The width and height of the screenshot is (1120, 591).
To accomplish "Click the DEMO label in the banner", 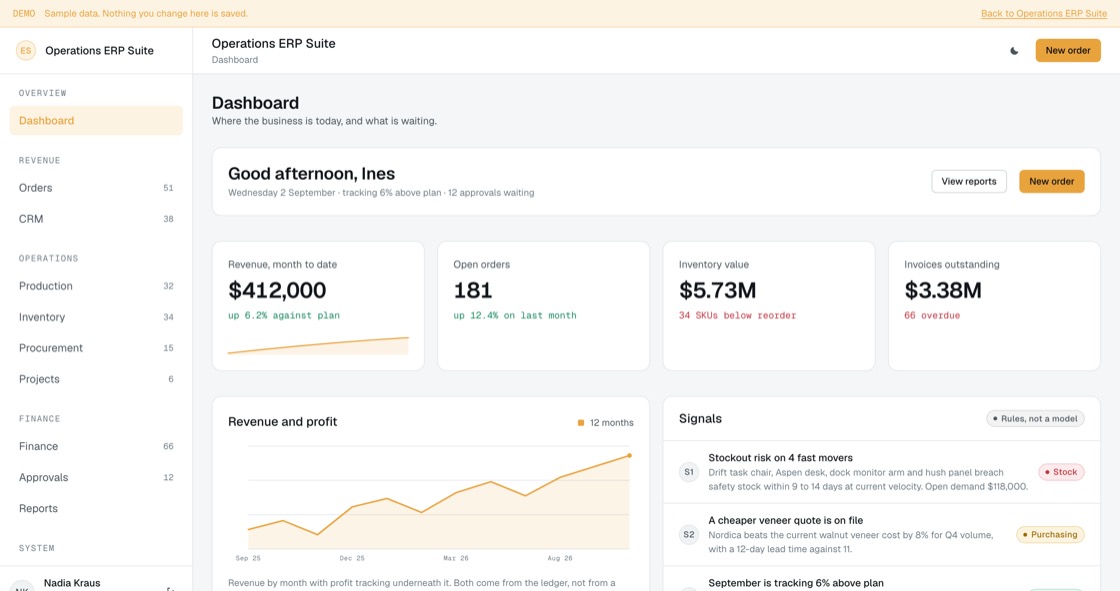I will [x=24, y=14].
